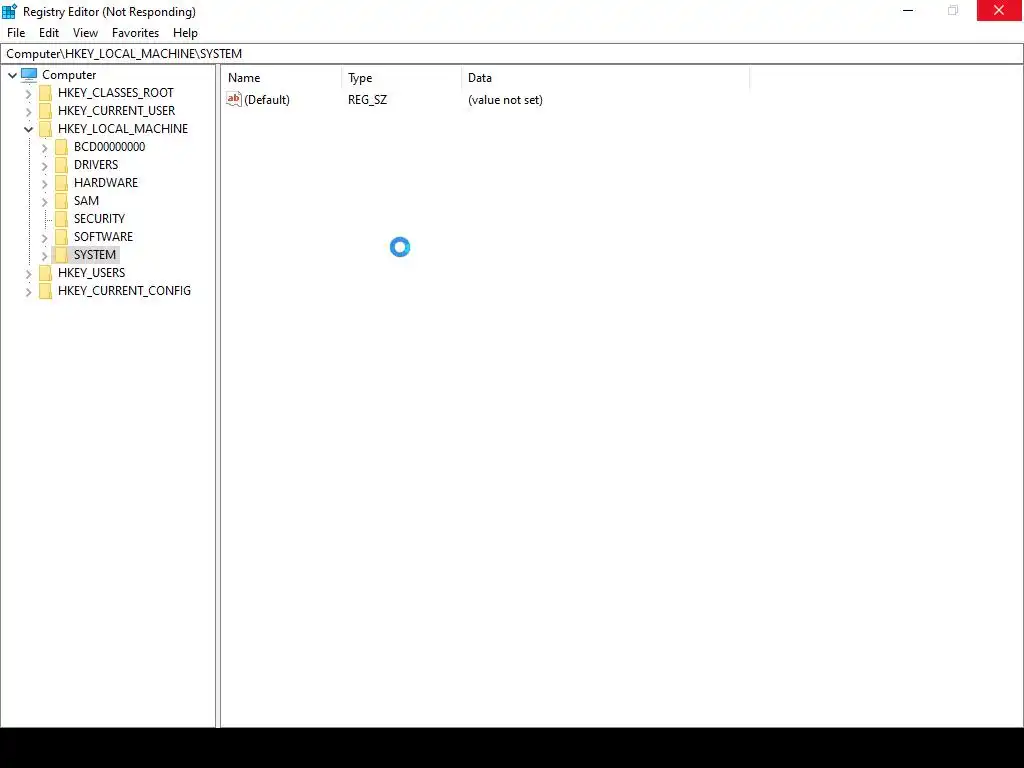Viewport: 1024px width, 768px height.
Task: Expand the HKEY_CURRENT_USER chevron
Action: pyautogui.click(x=28, y=112)
